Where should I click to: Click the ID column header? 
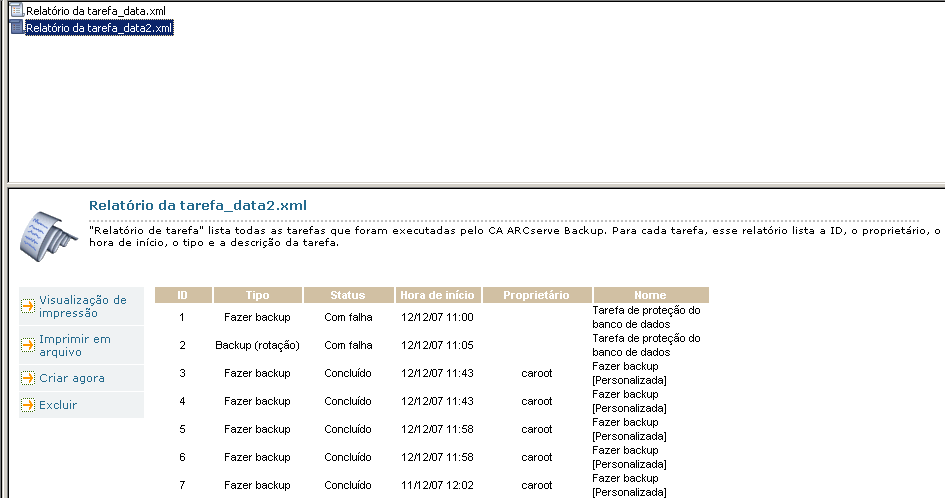click(x=183, y=295)
